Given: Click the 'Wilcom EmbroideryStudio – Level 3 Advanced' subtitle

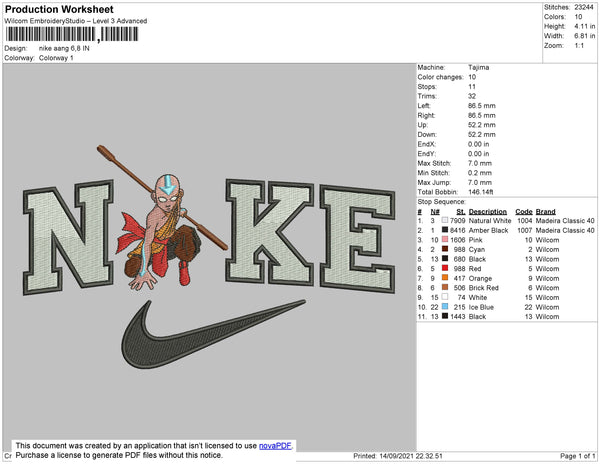Looking at the screenshot, I should point(76,21).
